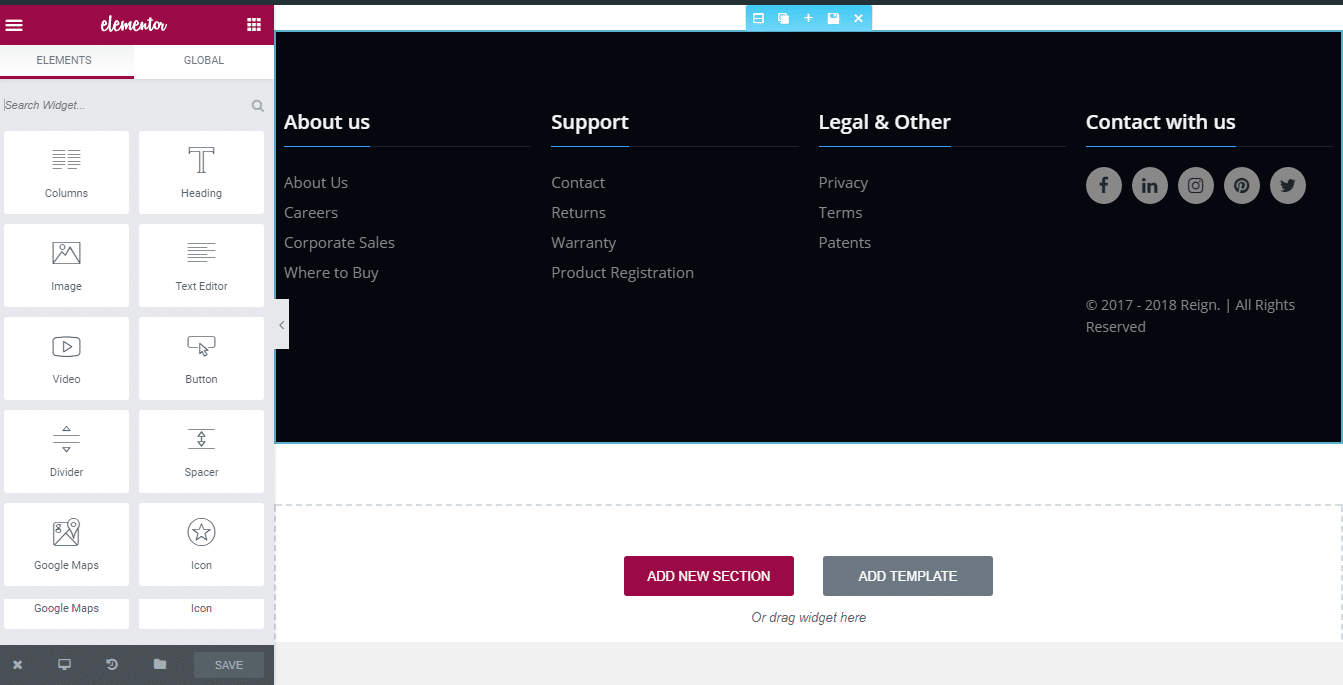Click the Pinterest social icon
This screenshot has width=1343, height=685.
(1241, 186)
